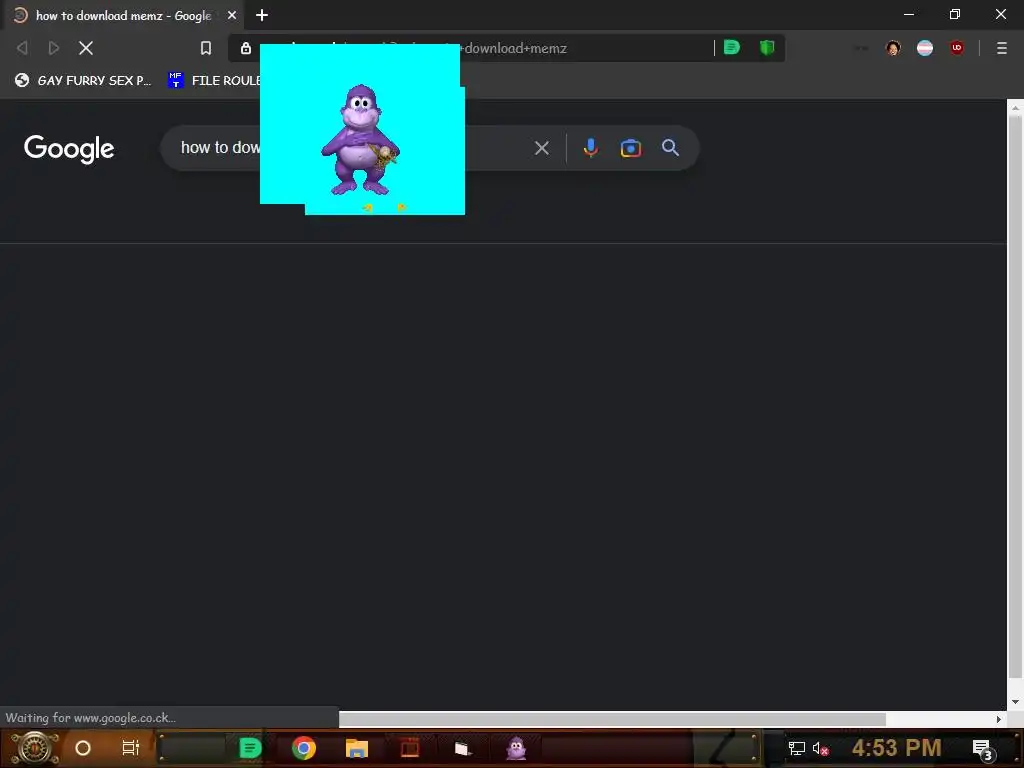1024x768 pixels.
Task: Click the trans flag extension icon
Action: tap(925, 48)
